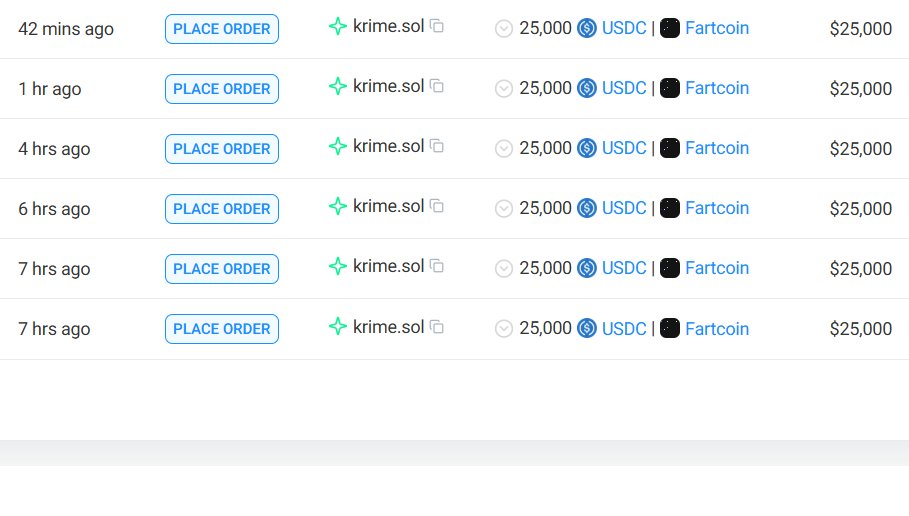
Task: Click PLACE ORDER in 6 hrs ago row
Action: (222, 209)
